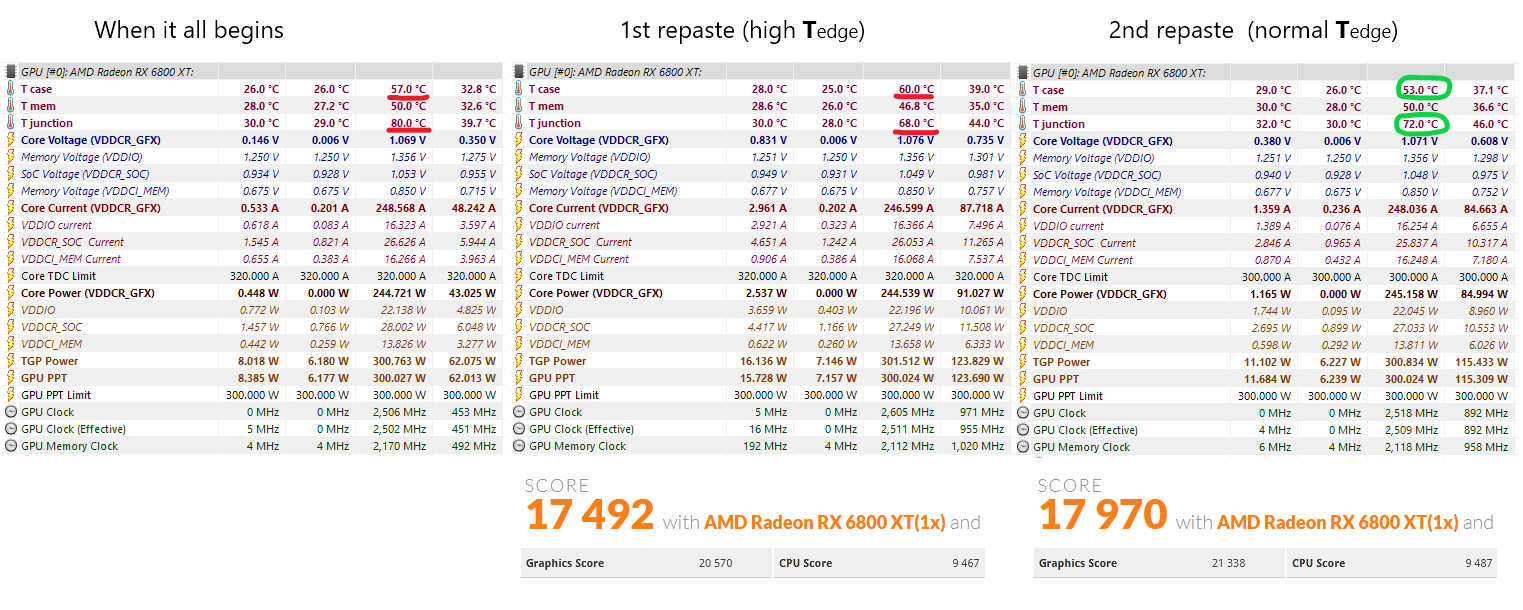Click GPU PPT Limit lightning icon in 'When it all begins' panel
The width and height of the screenshot is (1523, 610).
point(11,395)
